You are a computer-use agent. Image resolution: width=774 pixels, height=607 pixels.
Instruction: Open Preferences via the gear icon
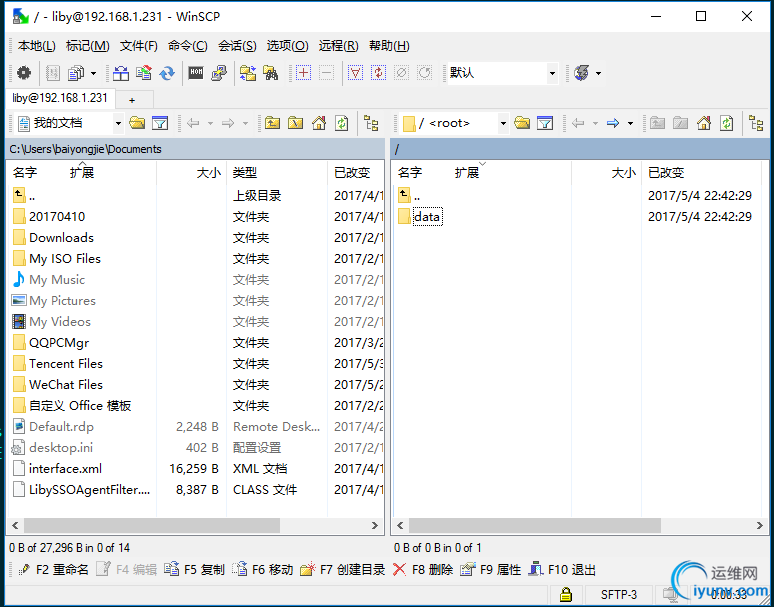pos(24,73)
